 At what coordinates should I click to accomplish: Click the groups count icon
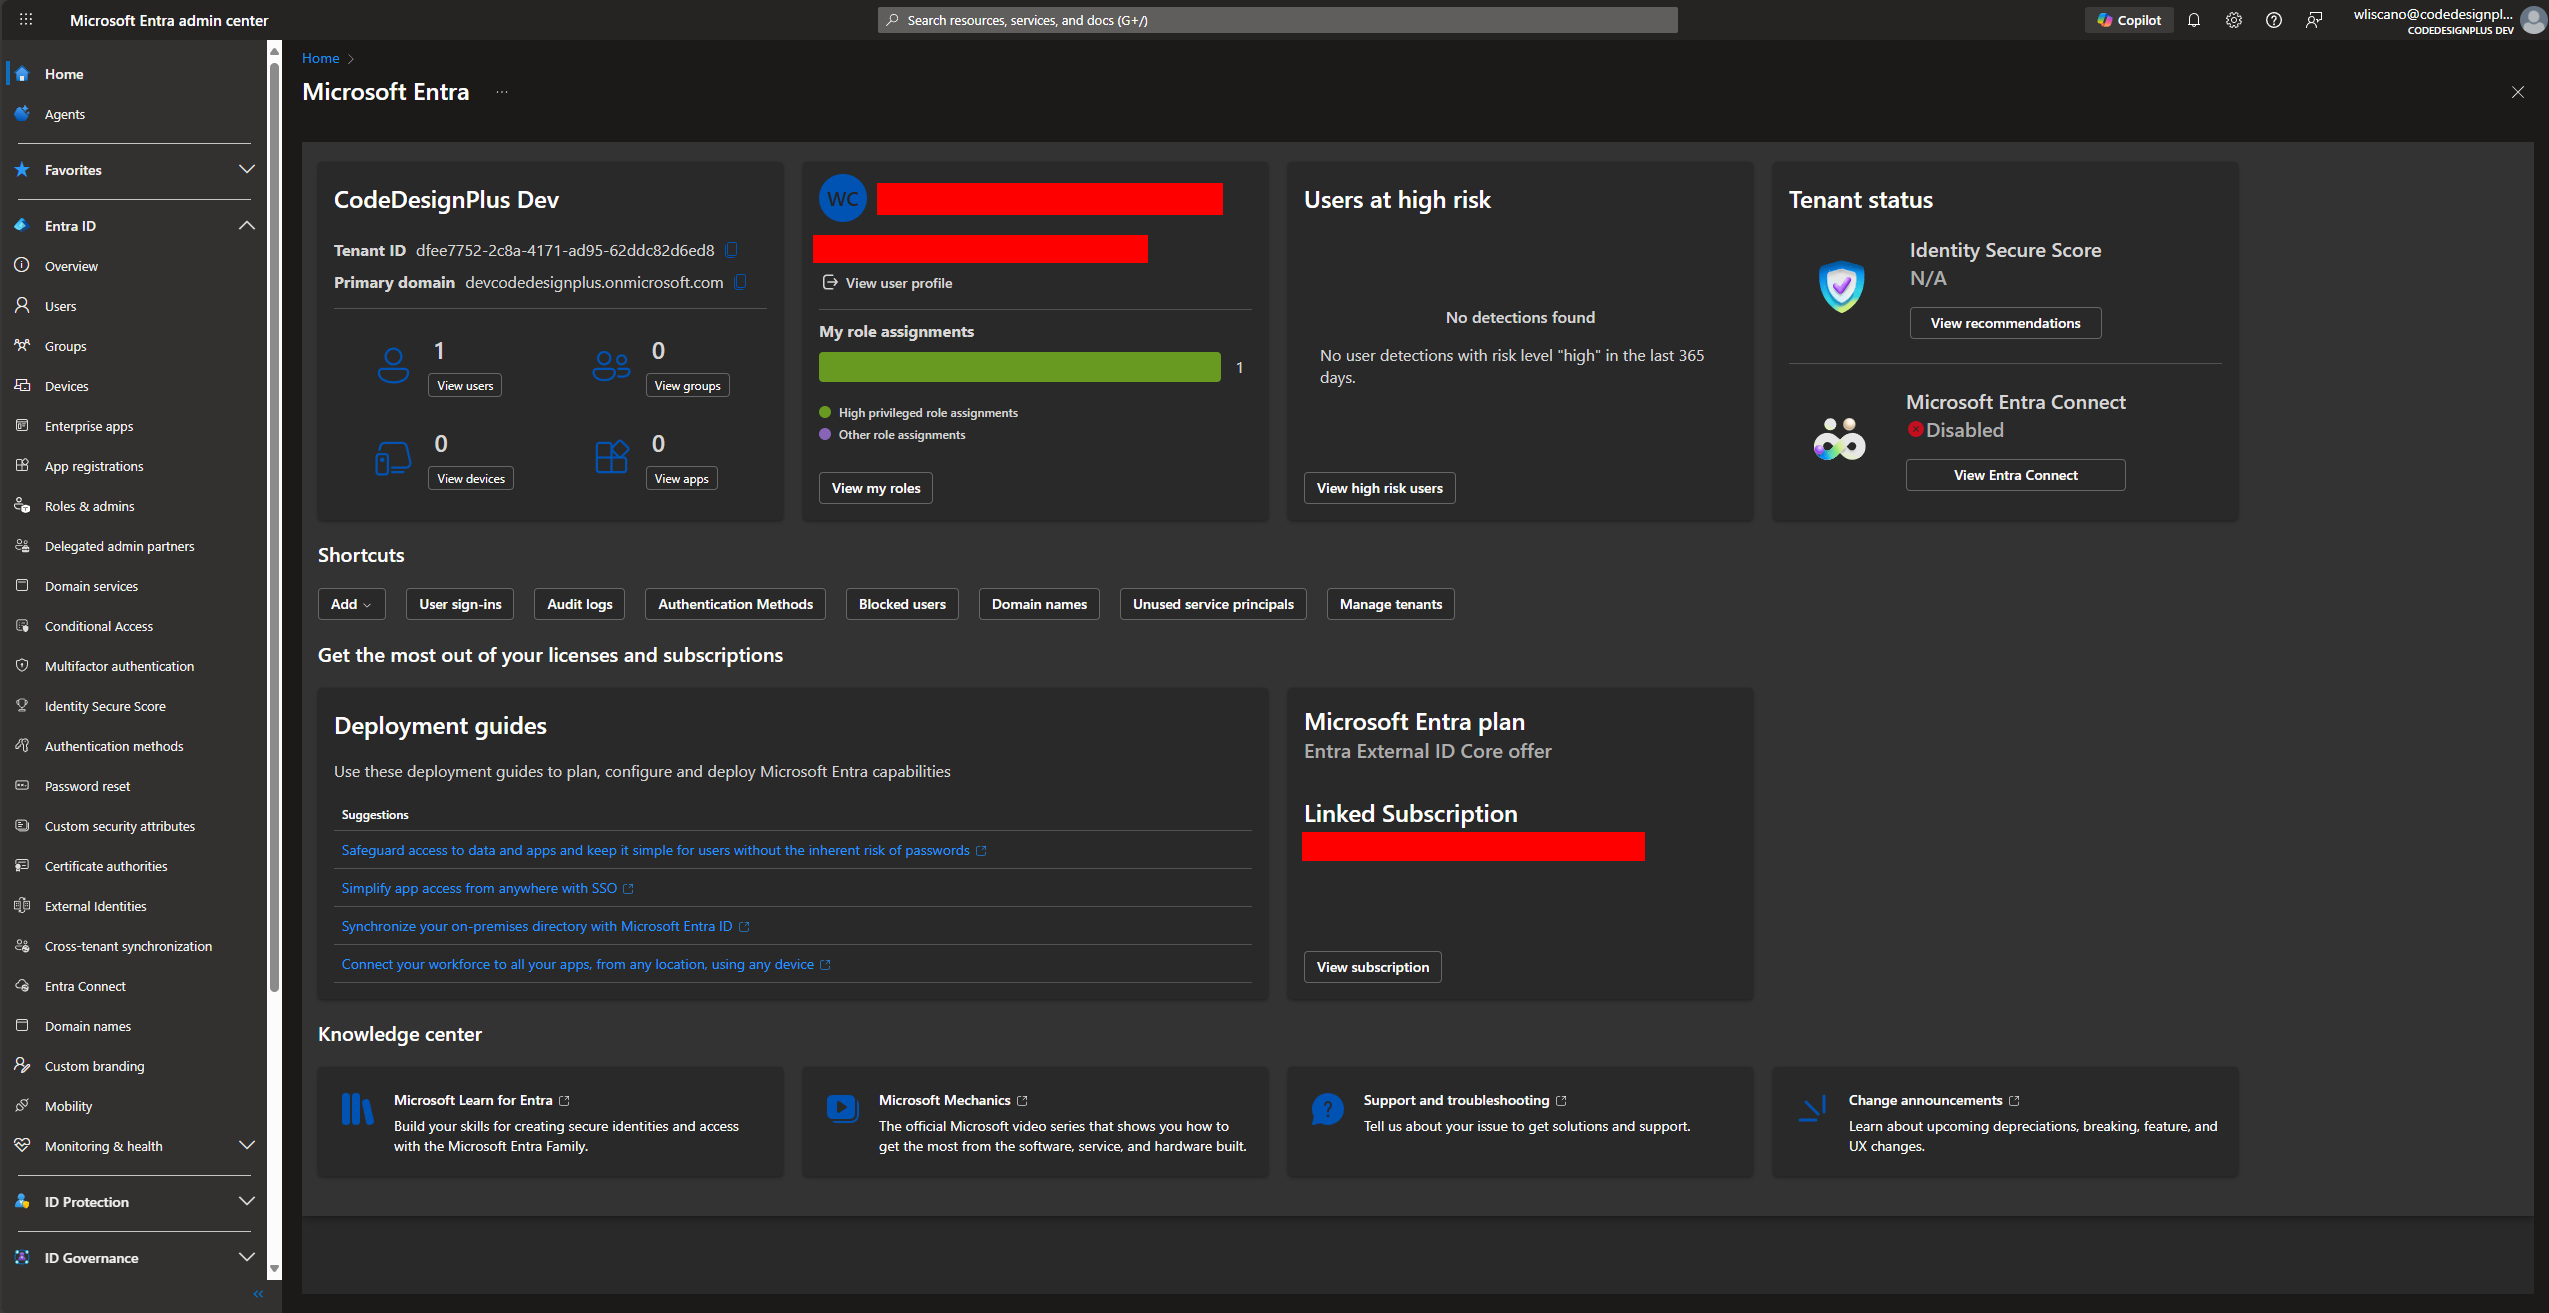pos(611,365)
